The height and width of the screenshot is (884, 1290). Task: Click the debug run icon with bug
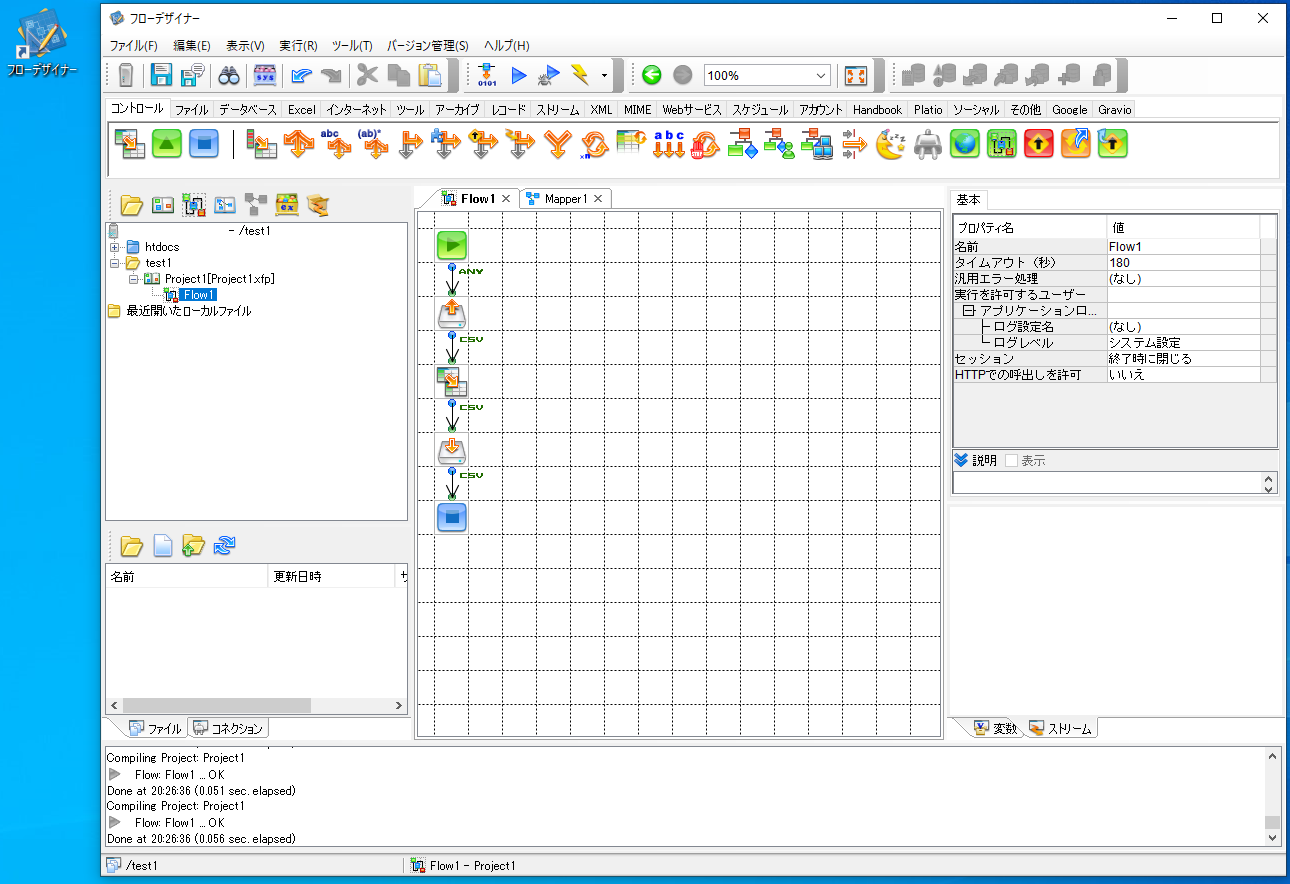pyautogui.click(x=549, y=75)
